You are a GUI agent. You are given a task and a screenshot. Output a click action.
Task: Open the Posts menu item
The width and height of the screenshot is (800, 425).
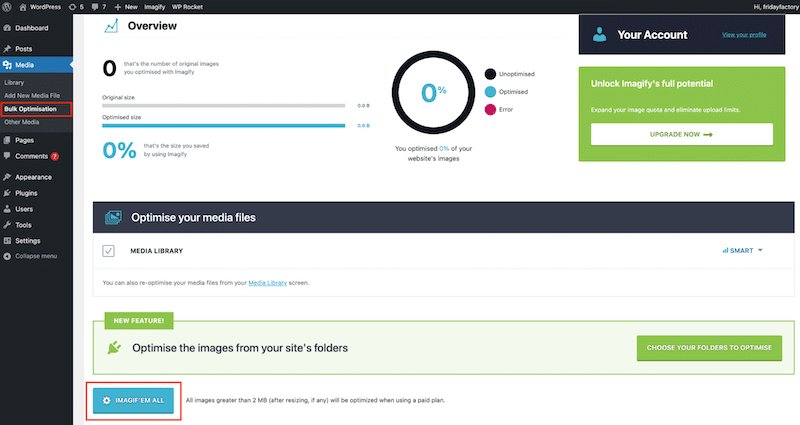coord(23,49)
